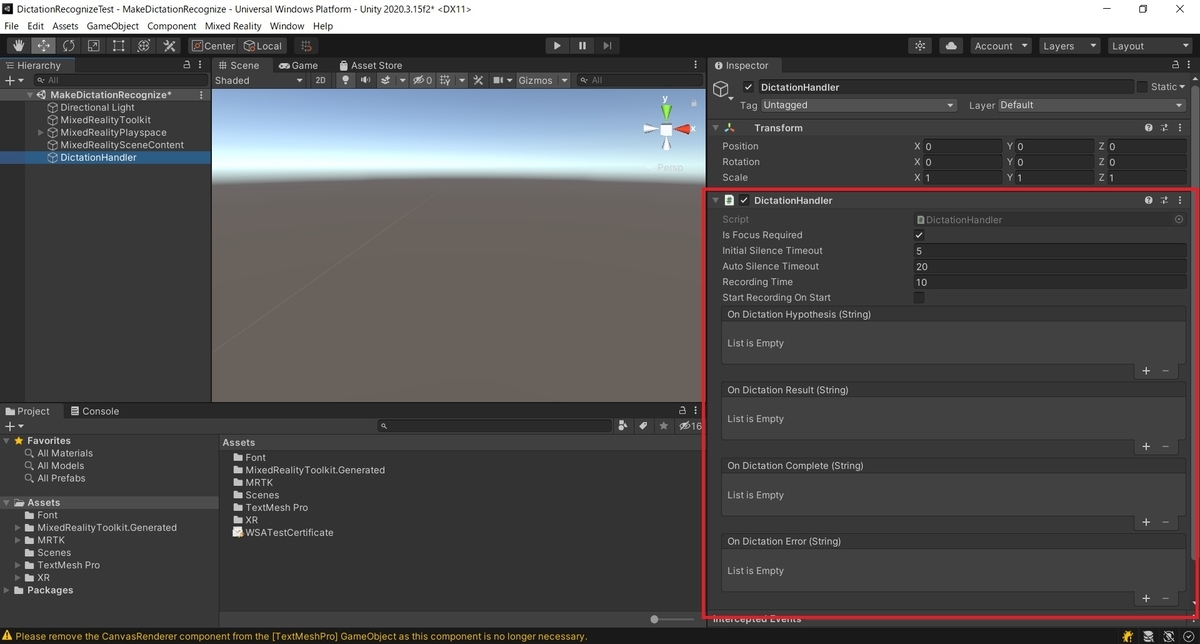Expand Packages folder in Project tree
Screen dimensions: 1200x644
(7, 590)
